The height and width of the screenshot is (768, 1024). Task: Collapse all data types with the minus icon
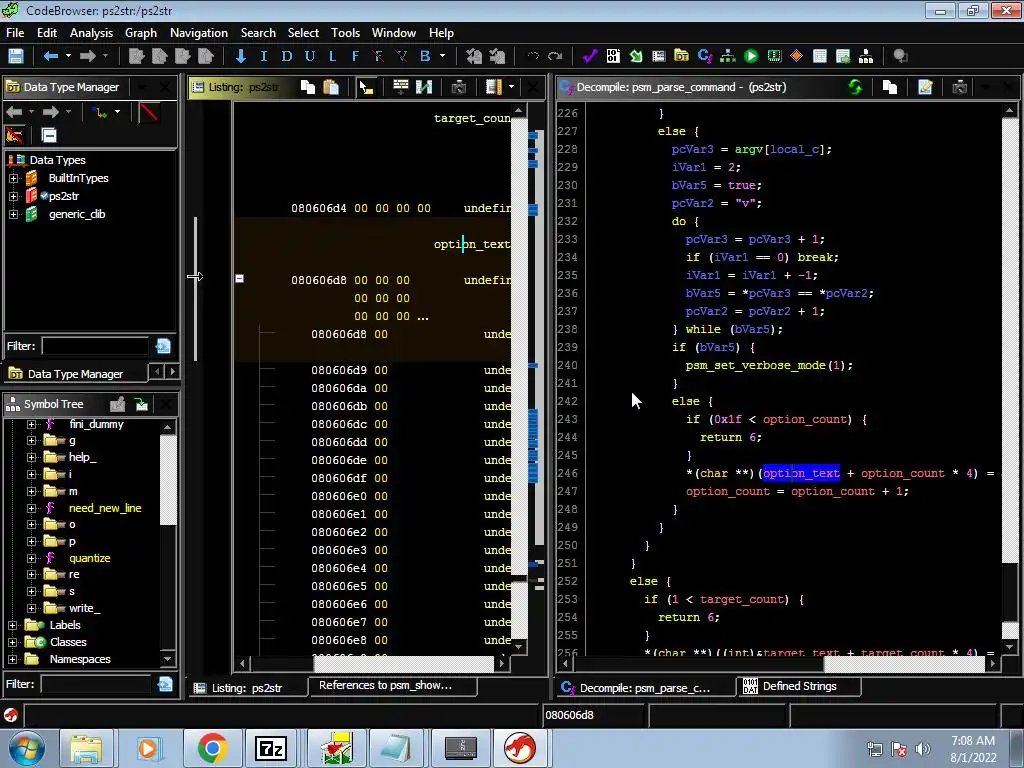(49, 135)
